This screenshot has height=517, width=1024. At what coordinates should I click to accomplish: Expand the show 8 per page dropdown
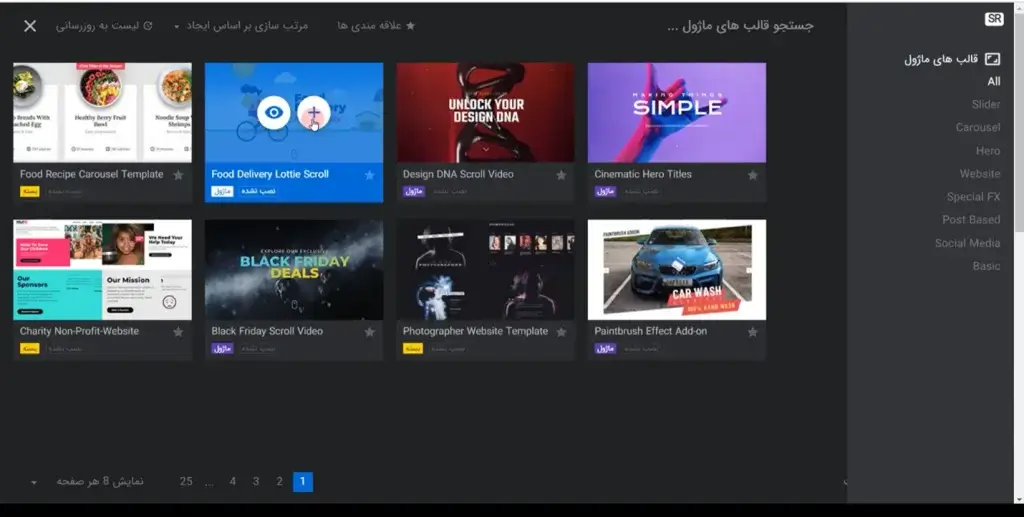pos(88,482)
